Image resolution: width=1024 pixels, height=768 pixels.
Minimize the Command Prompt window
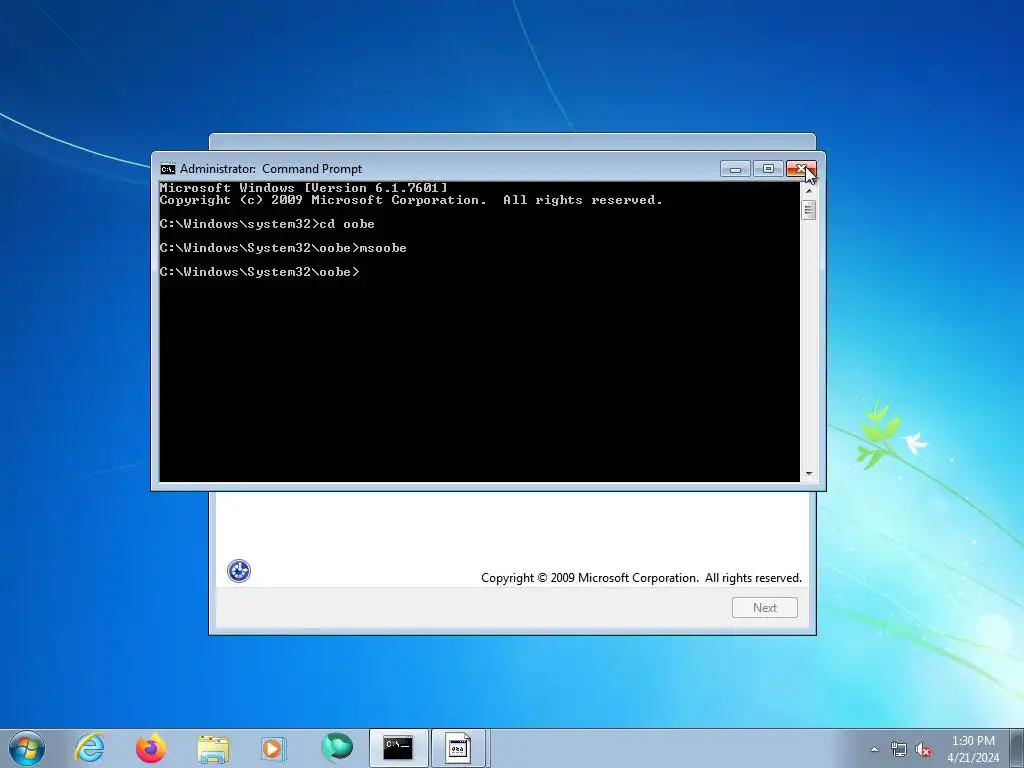click(x=735, y=169)
